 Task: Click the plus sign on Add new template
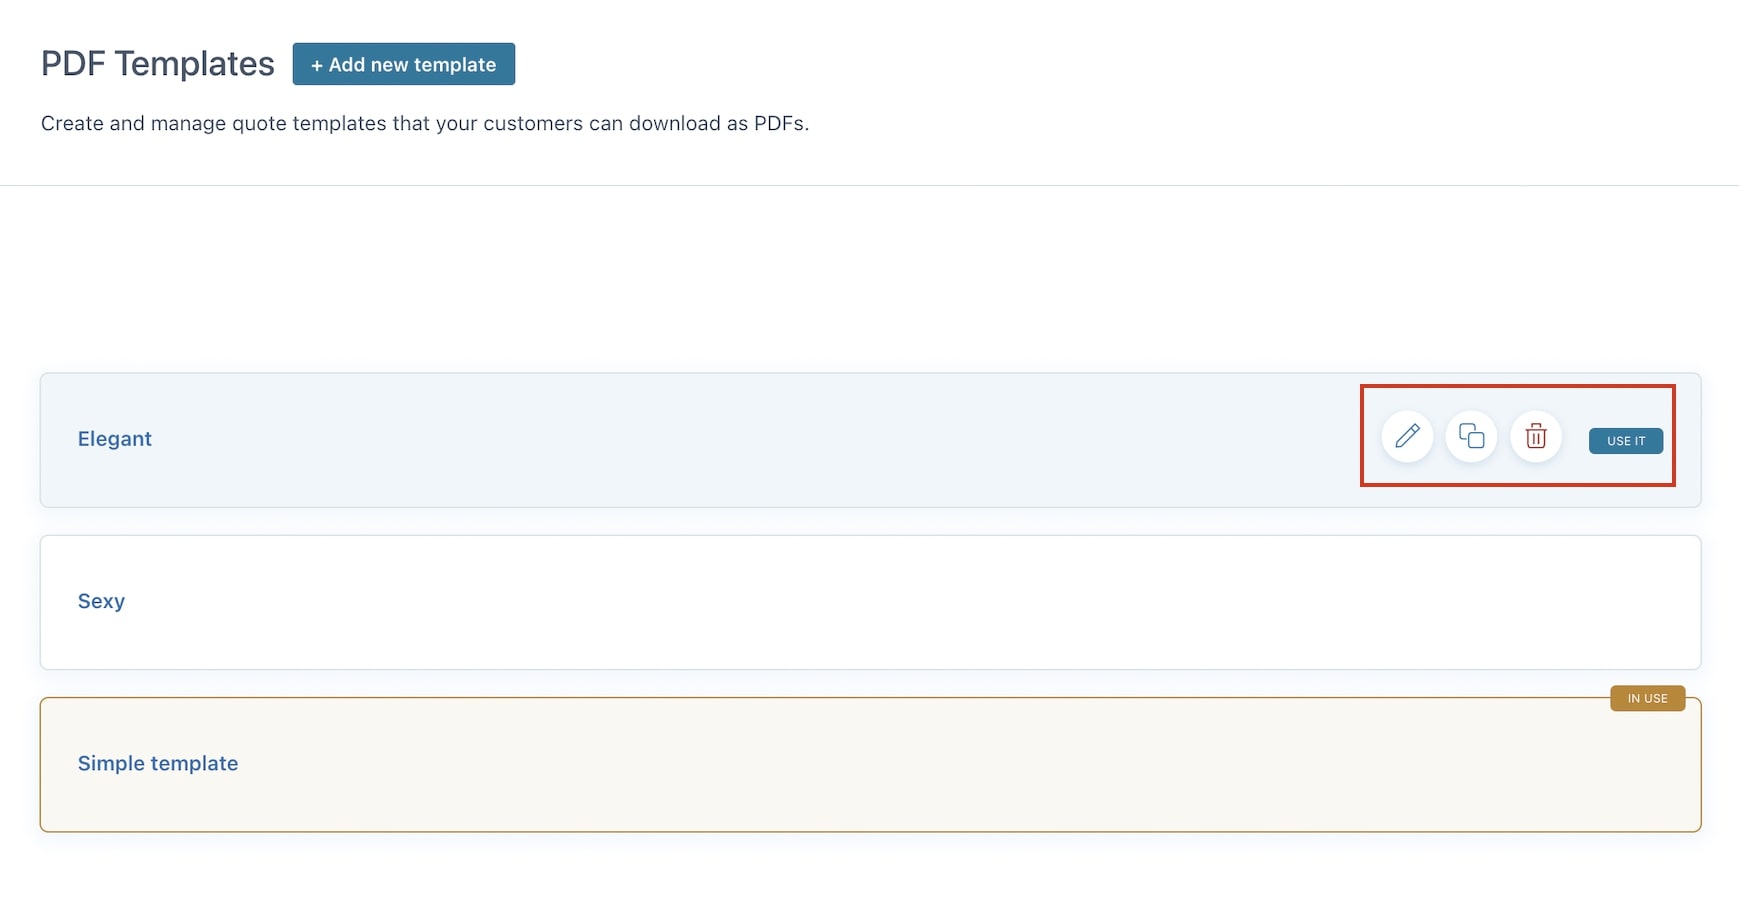pos(316,65)
